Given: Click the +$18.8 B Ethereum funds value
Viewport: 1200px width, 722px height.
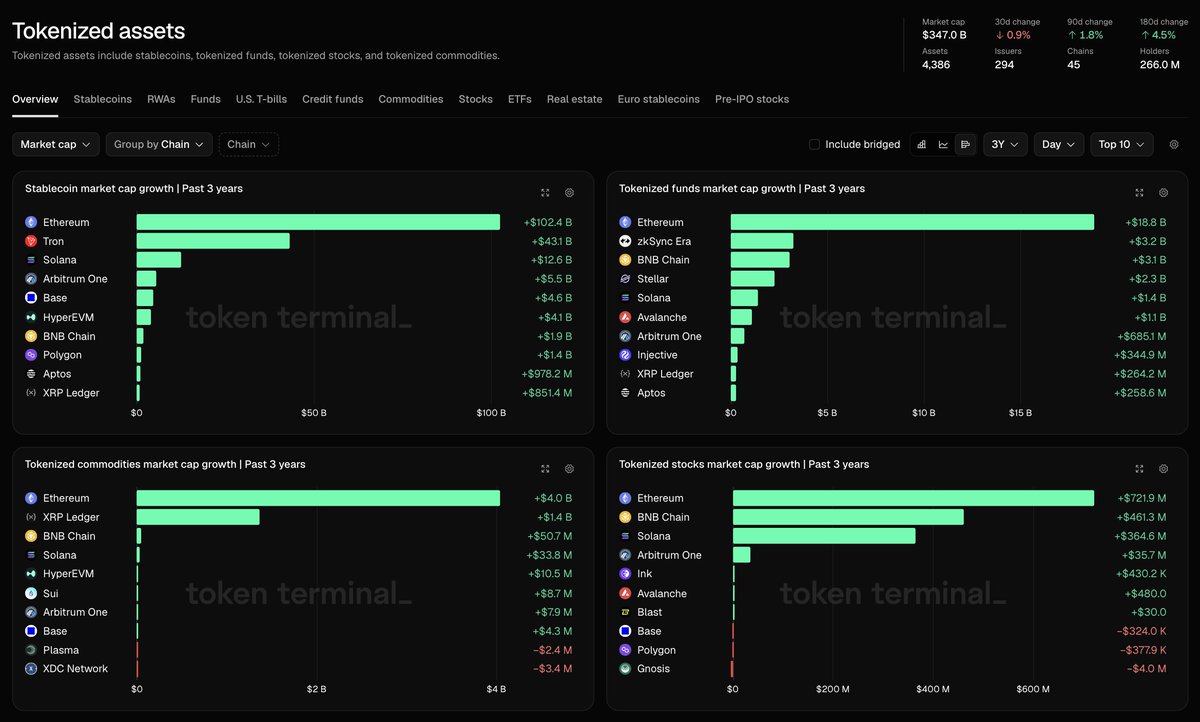Looking at the screenshot, I should coord(1144,222).
